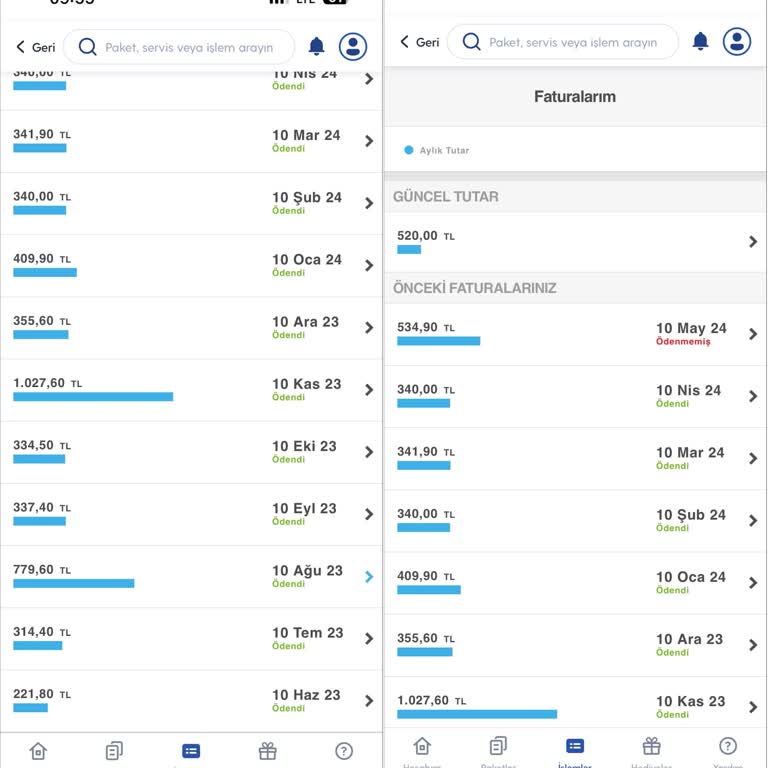Image resolution: width=768 pixels, height=768 pixels.
Task: Open the 520,00 TL current amount chevron
Action: point(753,241)
